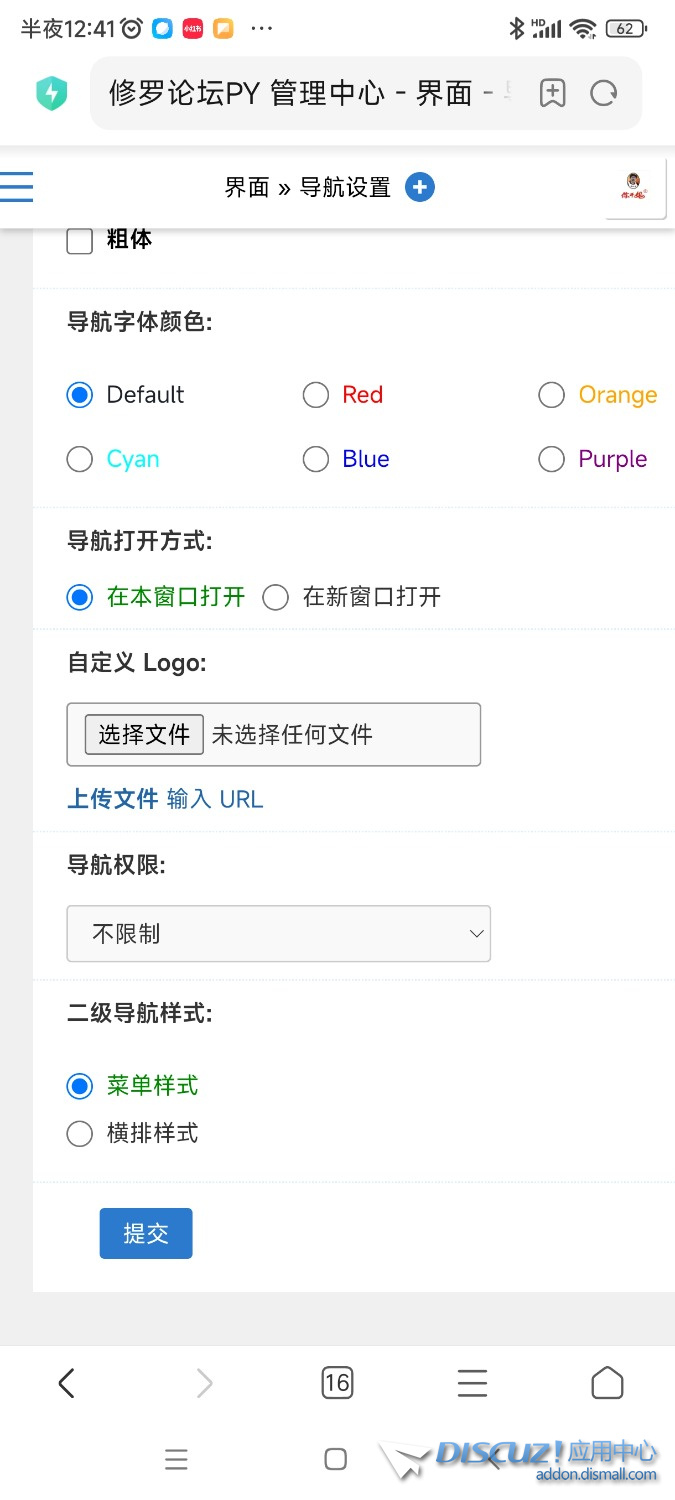675x1500 pixels.
Task: Tap the blue plus icon beside 导航设置
Action: tap(420, 187)
